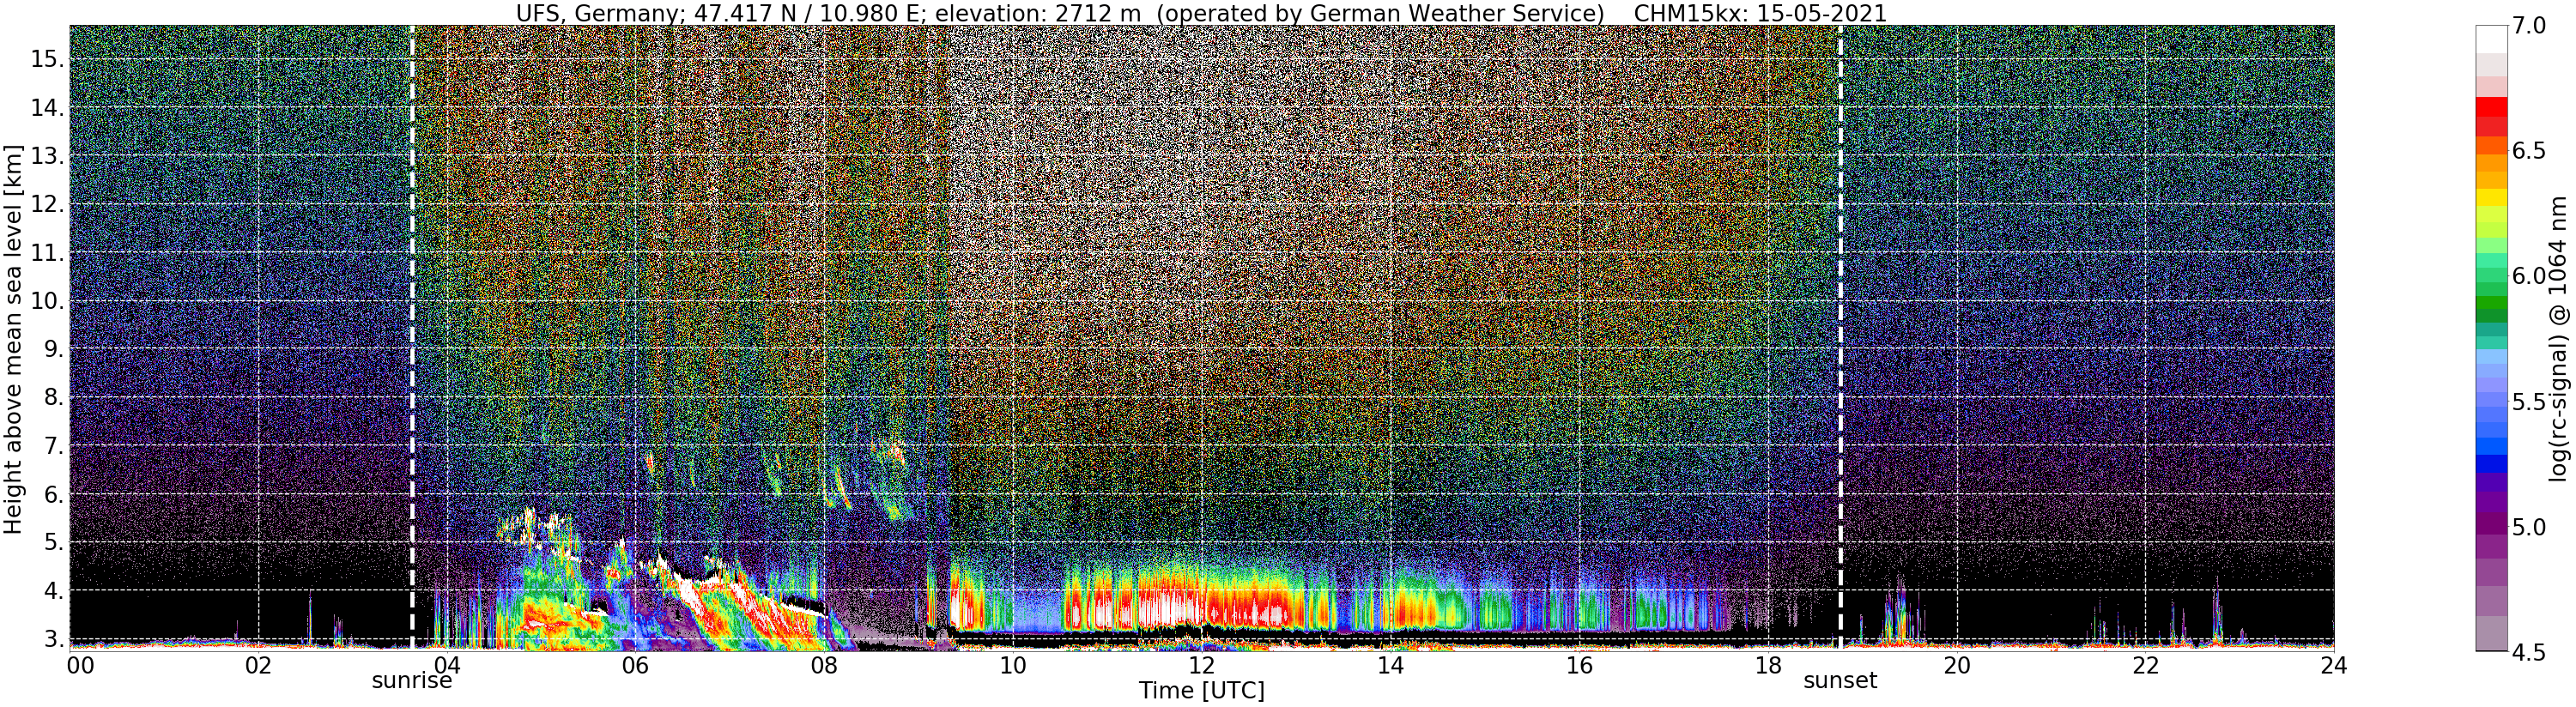Click the 'sunset' label below the axis

pos(1840,681)
